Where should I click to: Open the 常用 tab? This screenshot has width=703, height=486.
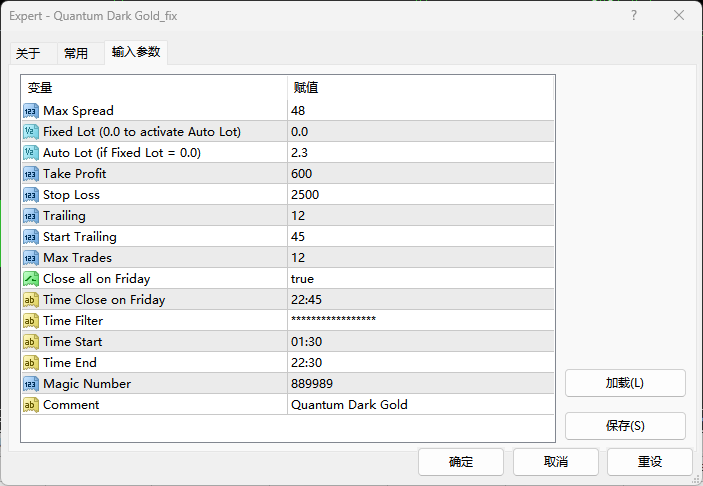pos(76,54)
